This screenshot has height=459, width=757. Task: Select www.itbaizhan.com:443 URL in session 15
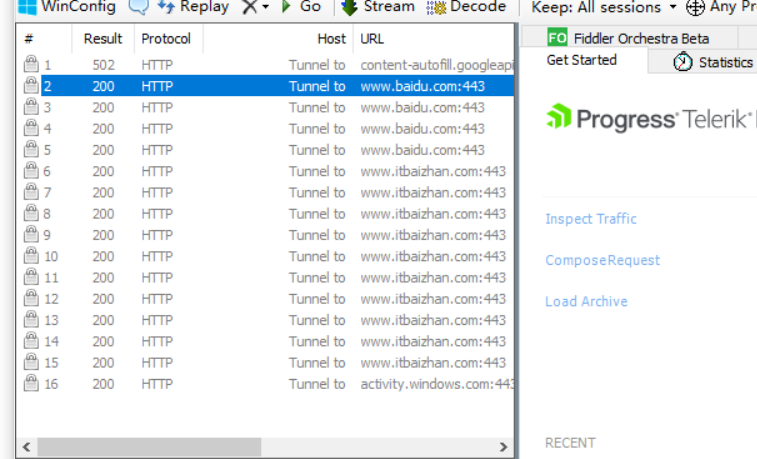click(433, 362)
